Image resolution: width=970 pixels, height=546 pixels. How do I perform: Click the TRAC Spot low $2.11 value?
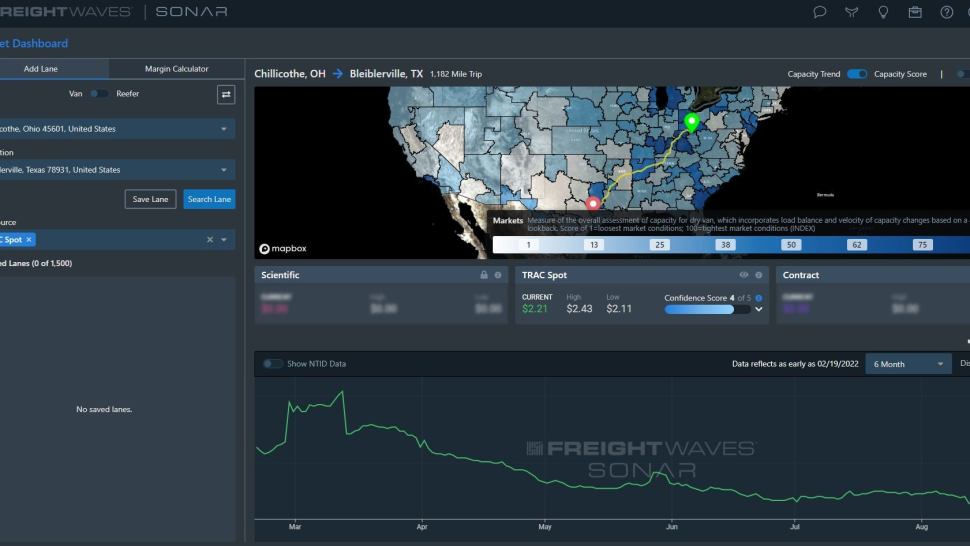(x=619, y=309)
